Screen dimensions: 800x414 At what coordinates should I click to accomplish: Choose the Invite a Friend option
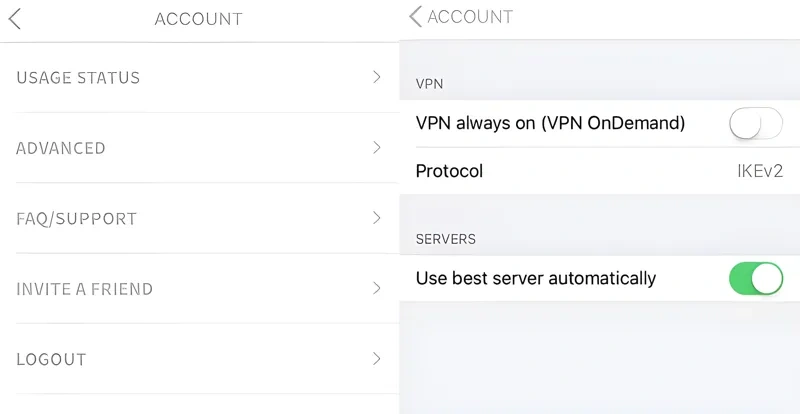coord(85,289)
